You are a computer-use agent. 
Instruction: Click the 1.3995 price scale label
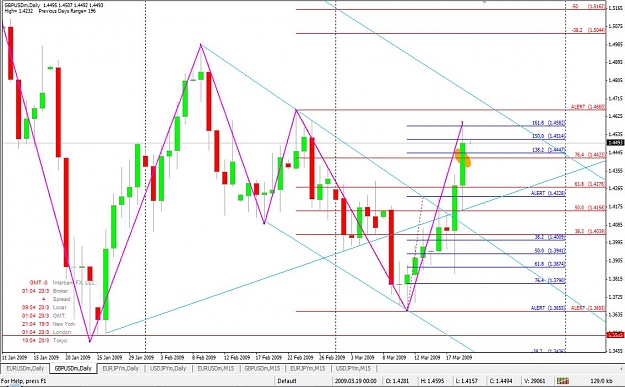tap(616, 242)
